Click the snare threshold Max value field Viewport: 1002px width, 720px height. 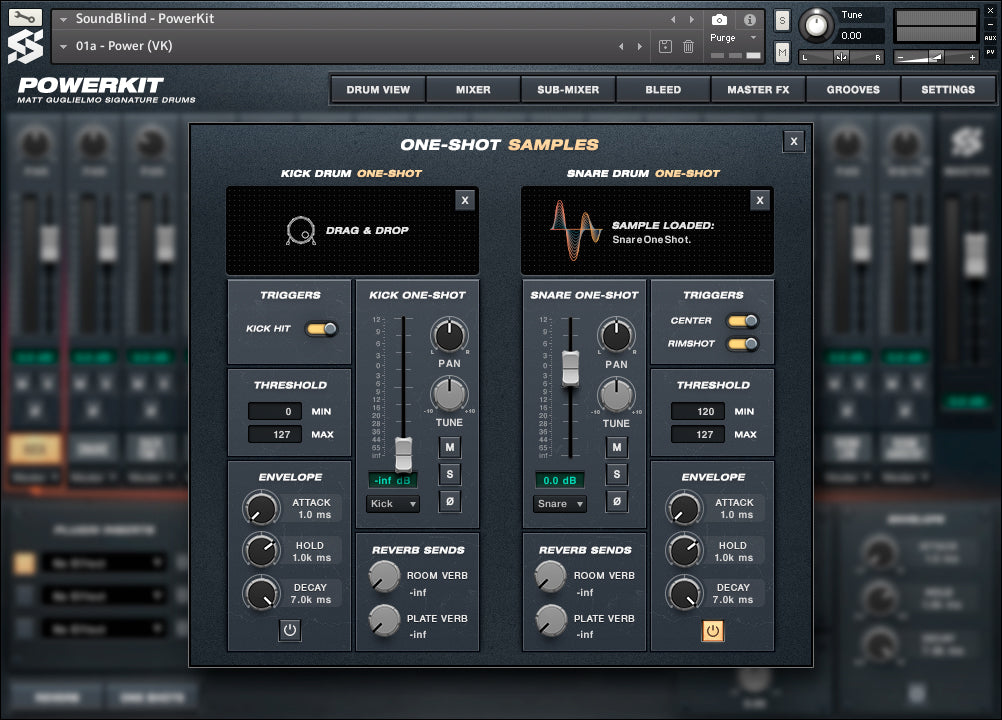tap(698, 434)
